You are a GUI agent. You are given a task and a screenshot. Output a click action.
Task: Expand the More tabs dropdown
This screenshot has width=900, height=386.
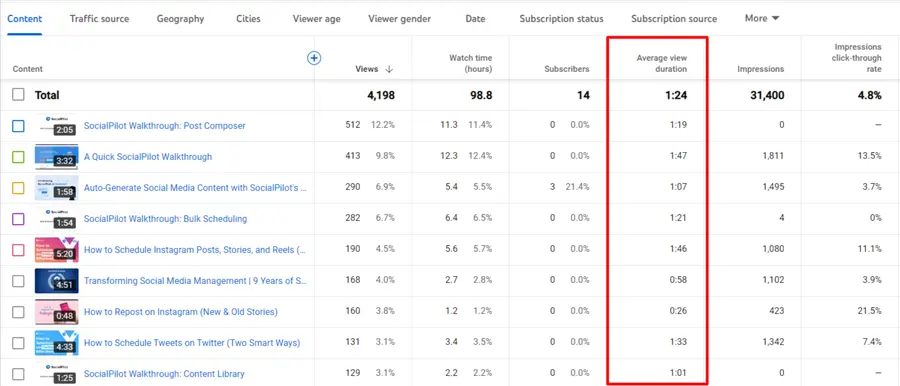[762, 18]
